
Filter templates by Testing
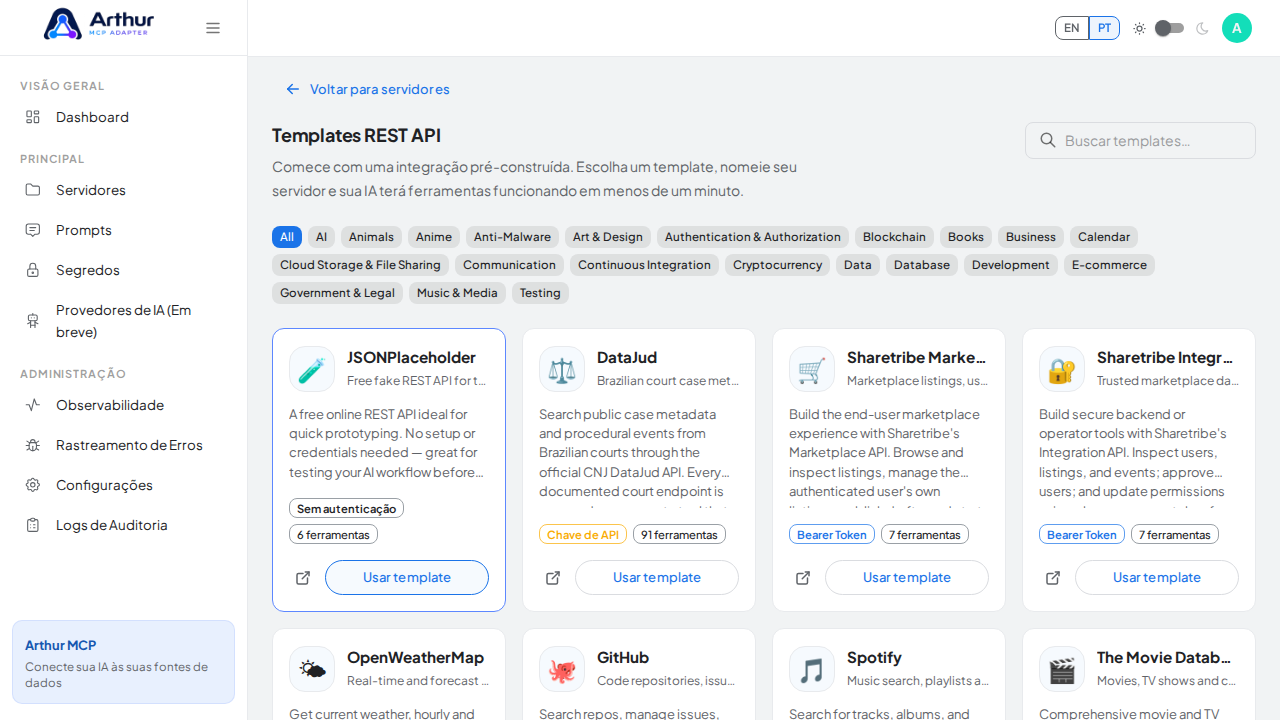point(540,293)
